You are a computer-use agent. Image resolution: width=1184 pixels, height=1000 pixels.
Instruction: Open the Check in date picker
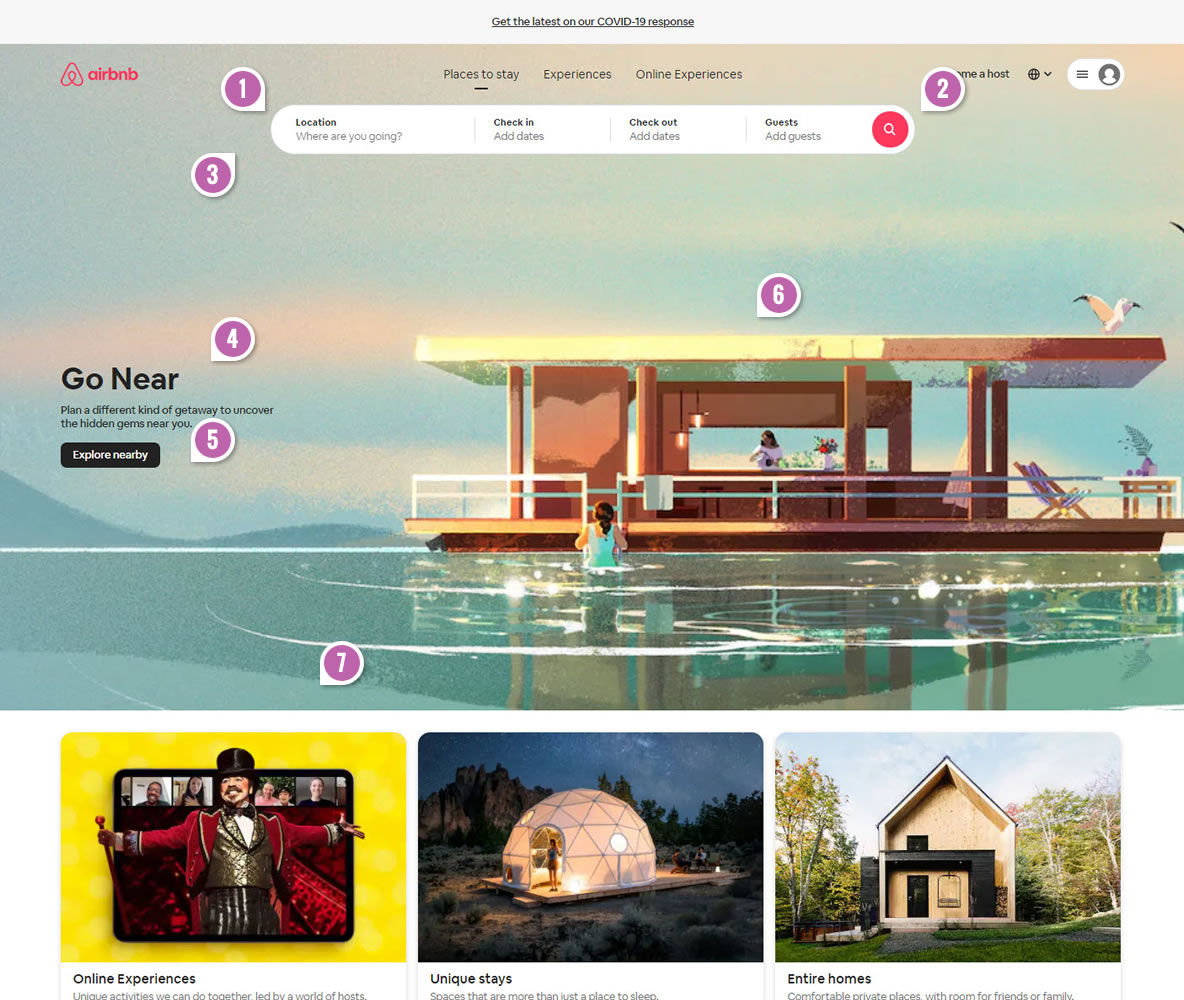point(541,129)
